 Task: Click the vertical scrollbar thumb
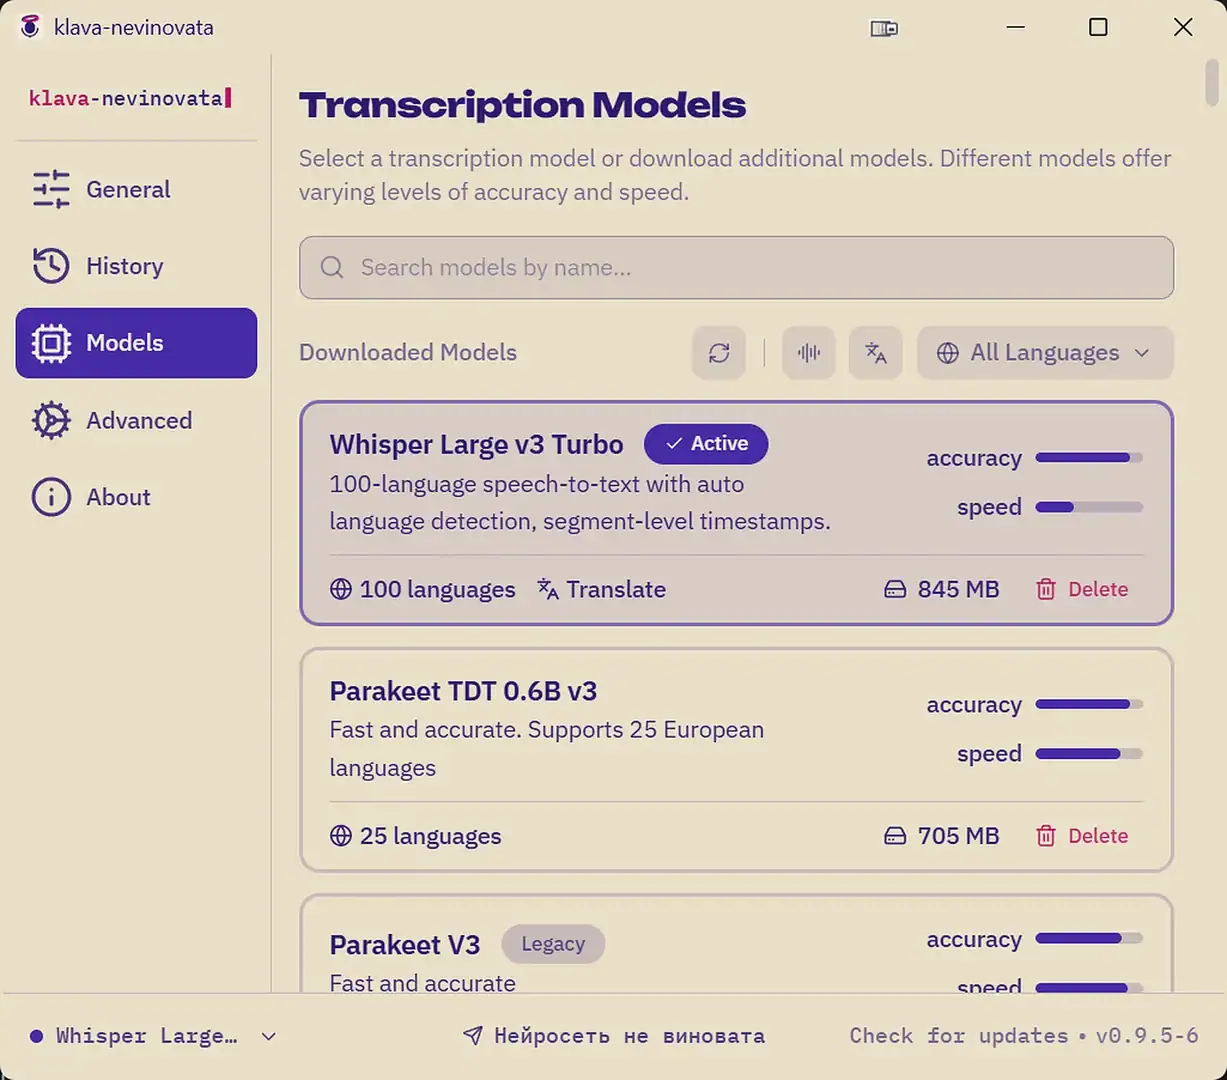(x=1212, y=82)
